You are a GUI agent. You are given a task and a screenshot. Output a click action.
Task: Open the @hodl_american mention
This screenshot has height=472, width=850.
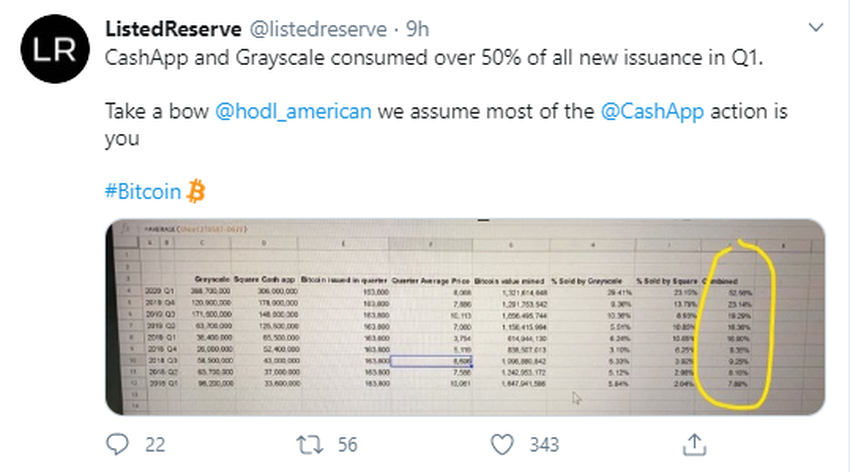point(293,111)
